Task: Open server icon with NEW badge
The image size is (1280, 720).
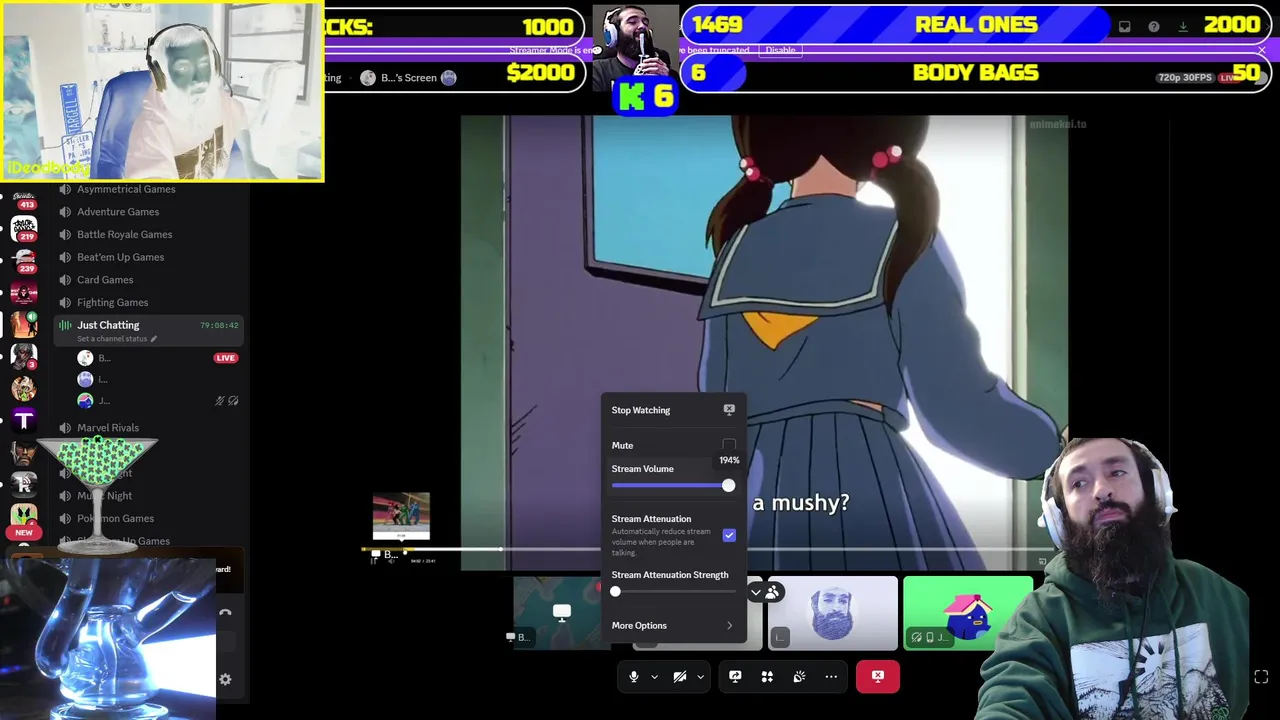Action: 24,518
